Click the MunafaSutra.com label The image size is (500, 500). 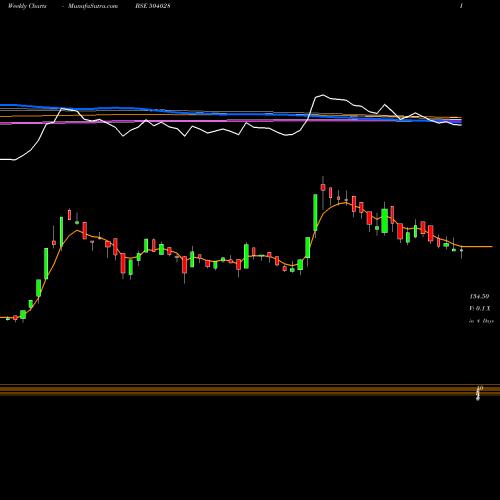(93, 6)
